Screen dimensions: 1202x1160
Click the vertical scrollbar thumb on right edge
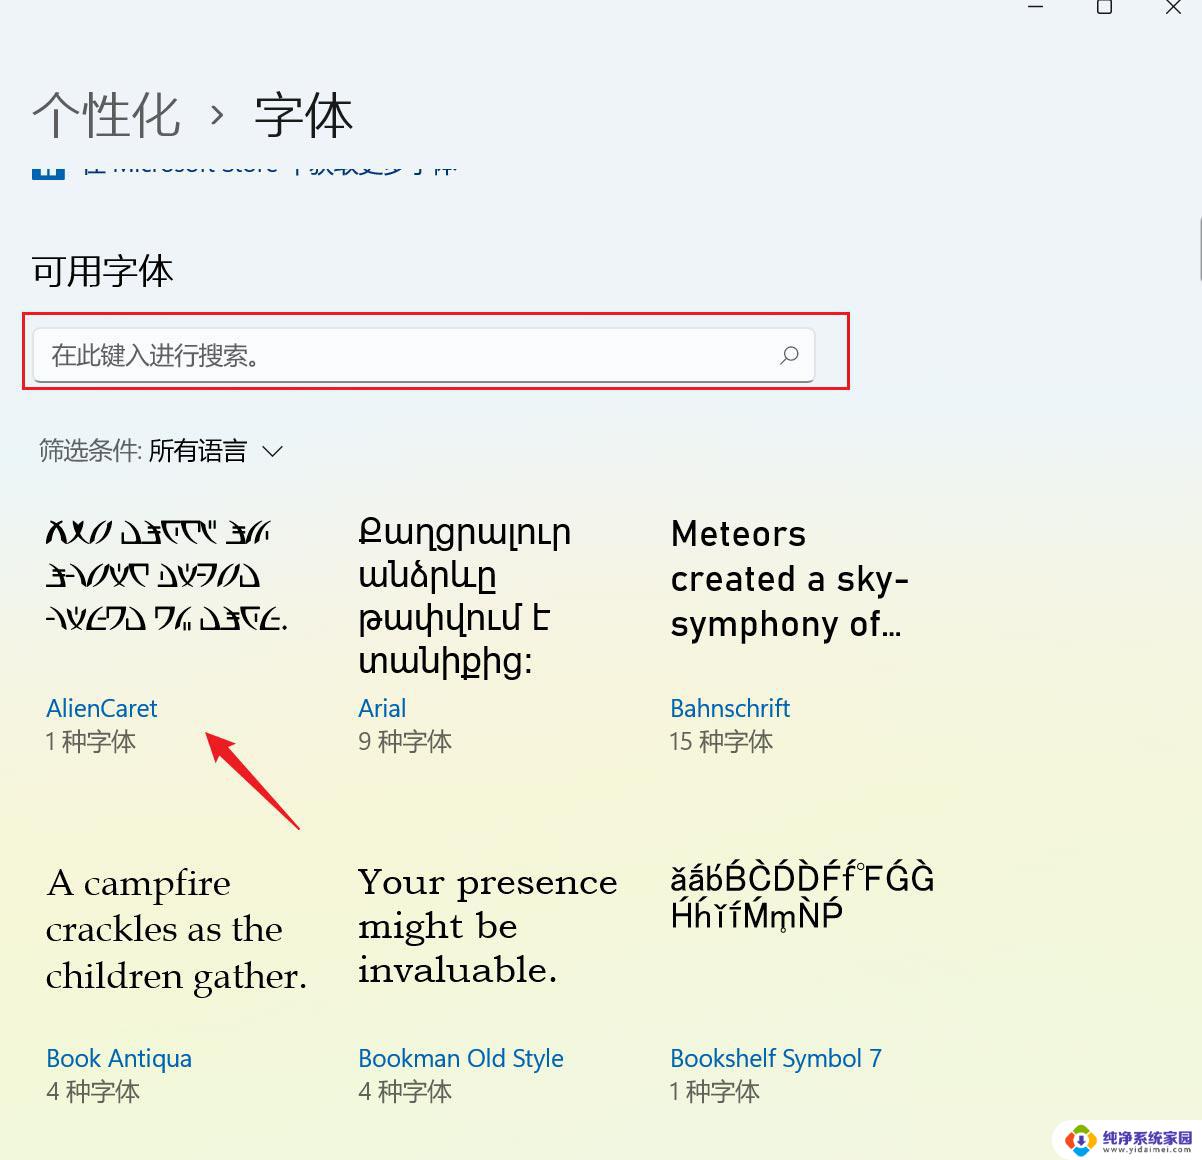[x=1198, y=250]
